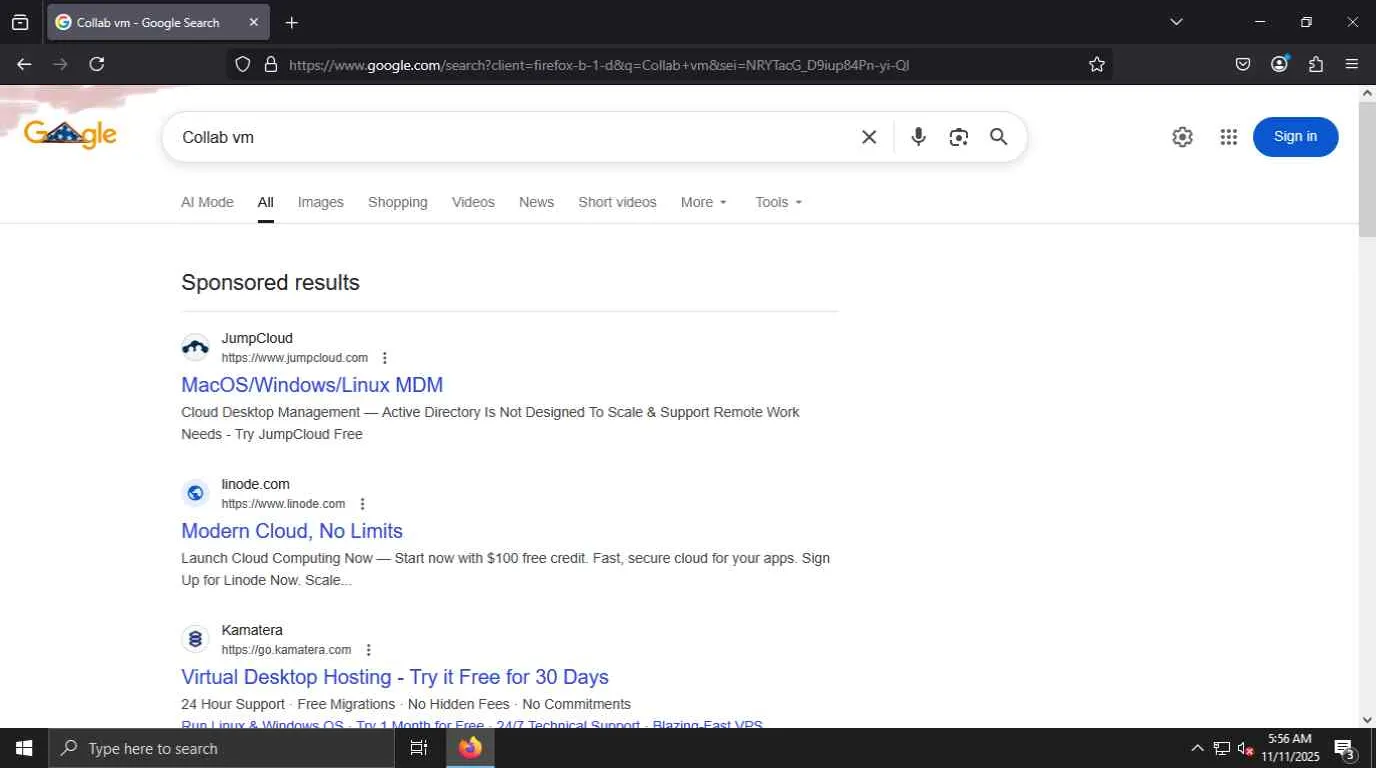Click the JumpCloud favicon
Screen dimensions: 1376x768
click(x=195, y=348)
